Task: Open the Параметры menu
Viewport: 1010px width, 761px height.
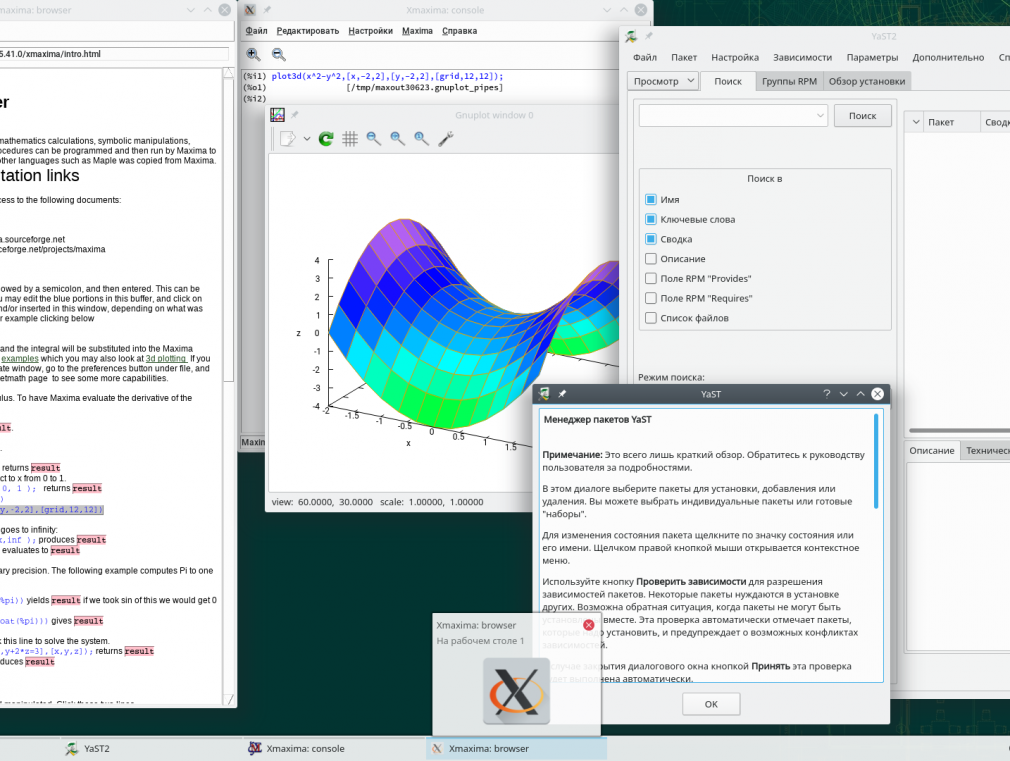Action: (x=872, y=57)
